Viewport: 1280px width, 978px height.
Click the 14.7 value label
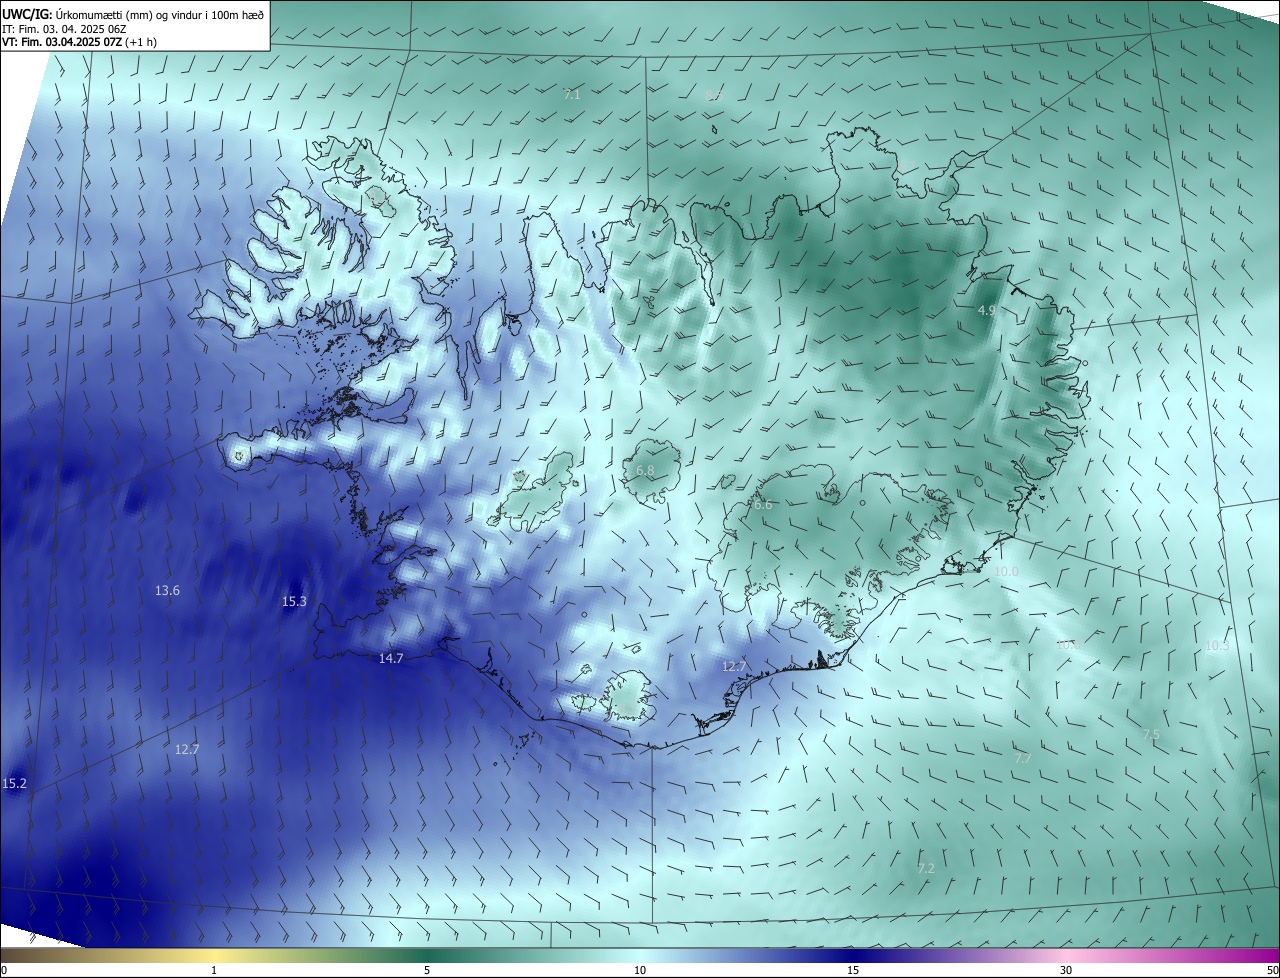[x=391, y=658]
